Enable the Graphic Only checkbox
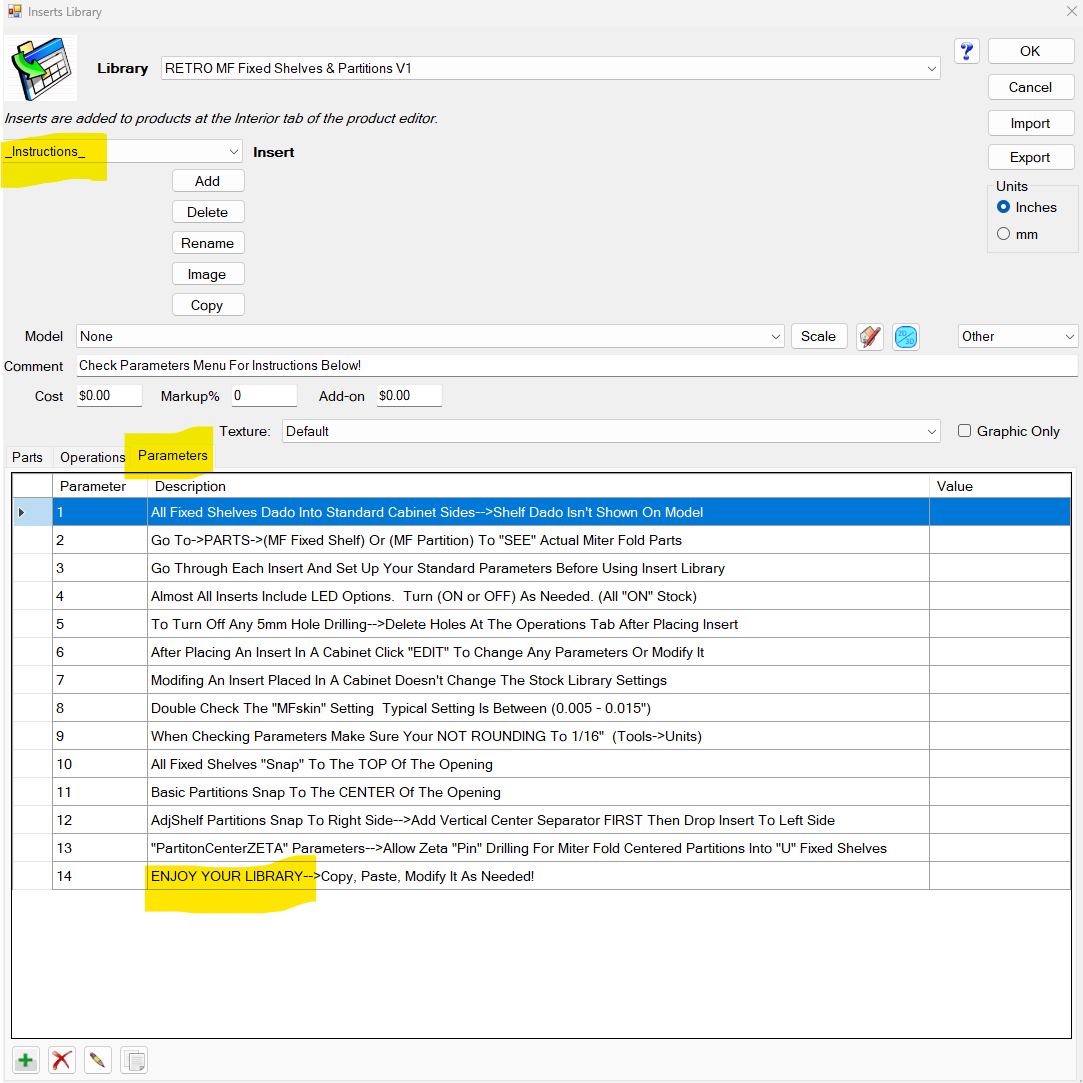This screenshot has height=1083, width=1083. [x=965, y=431]
